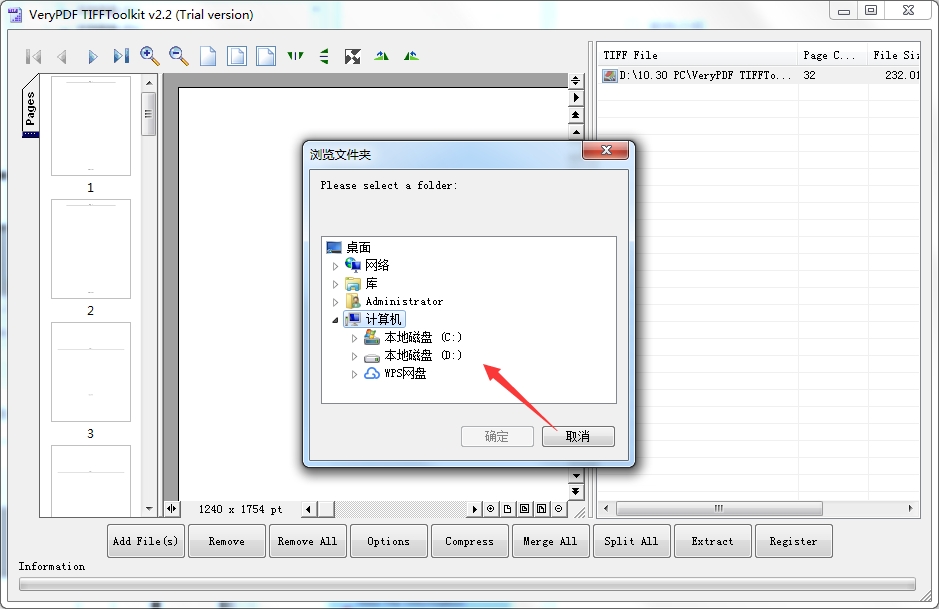Go to previous page arrow icon
The height and width of the screenshot is (609, 939).
62,56
